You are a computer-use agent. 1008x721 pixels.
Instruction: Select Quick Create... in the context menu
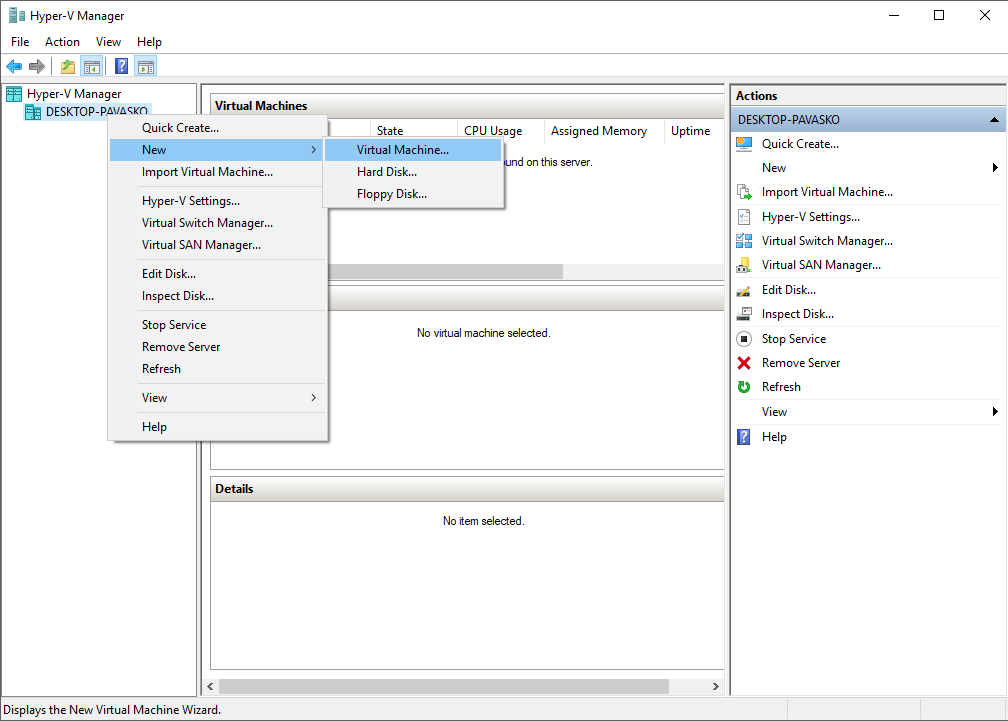[x=219, y=128]
